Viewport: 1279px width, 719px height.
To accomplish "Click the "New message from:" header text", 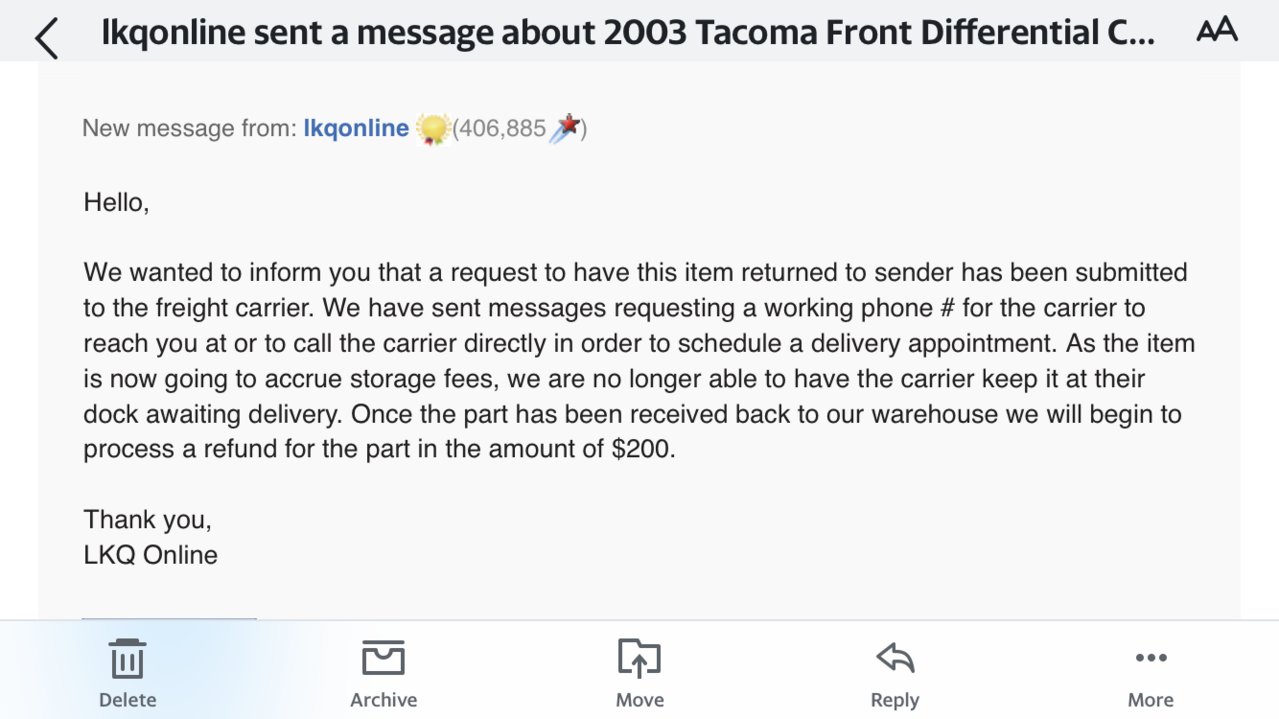I will 189,128.
